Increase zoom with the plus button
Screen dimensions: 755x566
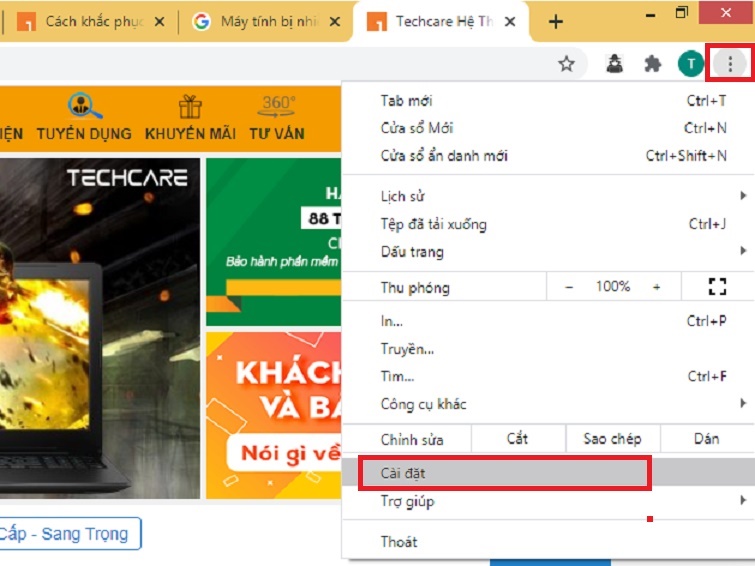(657, 288)
